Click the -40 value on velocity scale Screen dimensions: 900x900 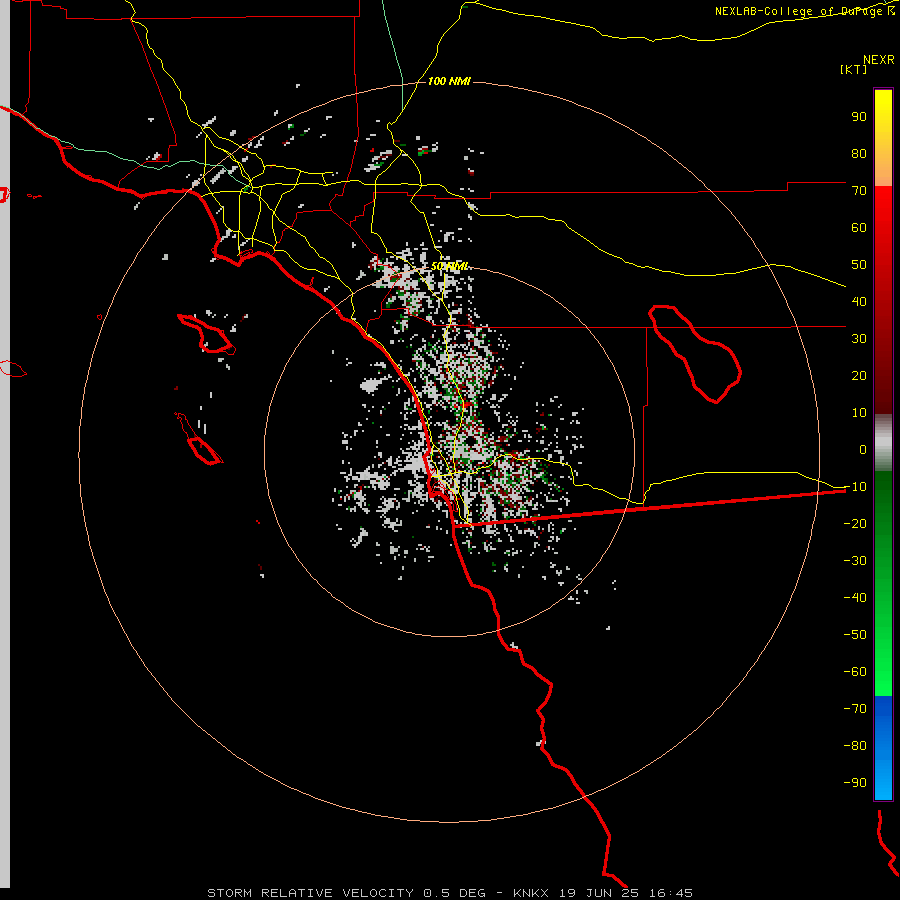point(855,598)
